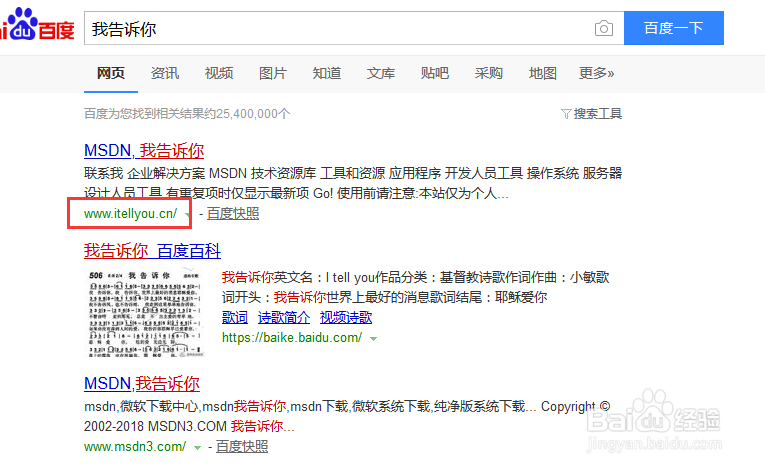Click the camera image-search icon

click(604, 28)
